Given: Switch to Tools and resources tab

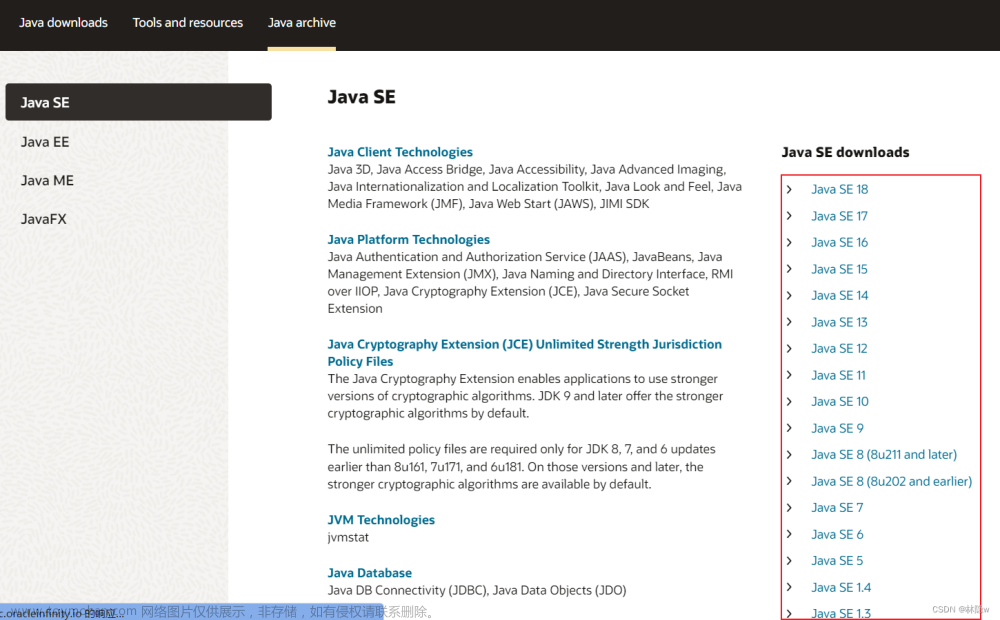Looking at the screenshot, I should pyautogui.click(x=188, y=23).
